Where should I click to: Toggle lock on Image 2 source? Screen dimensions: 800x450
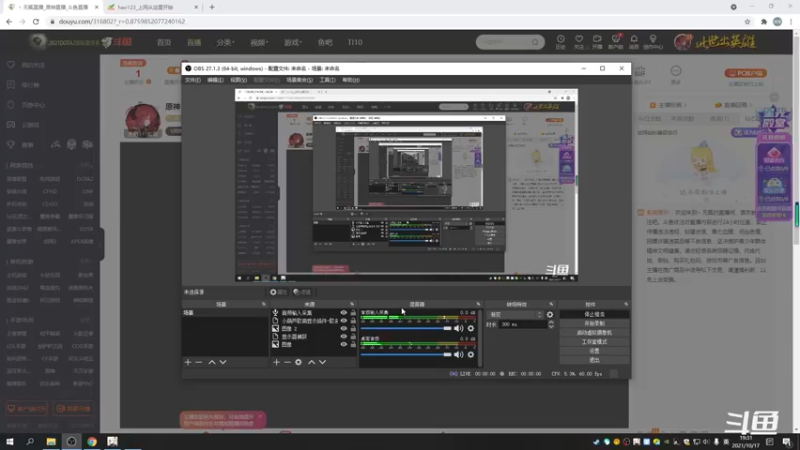[353, 329]
